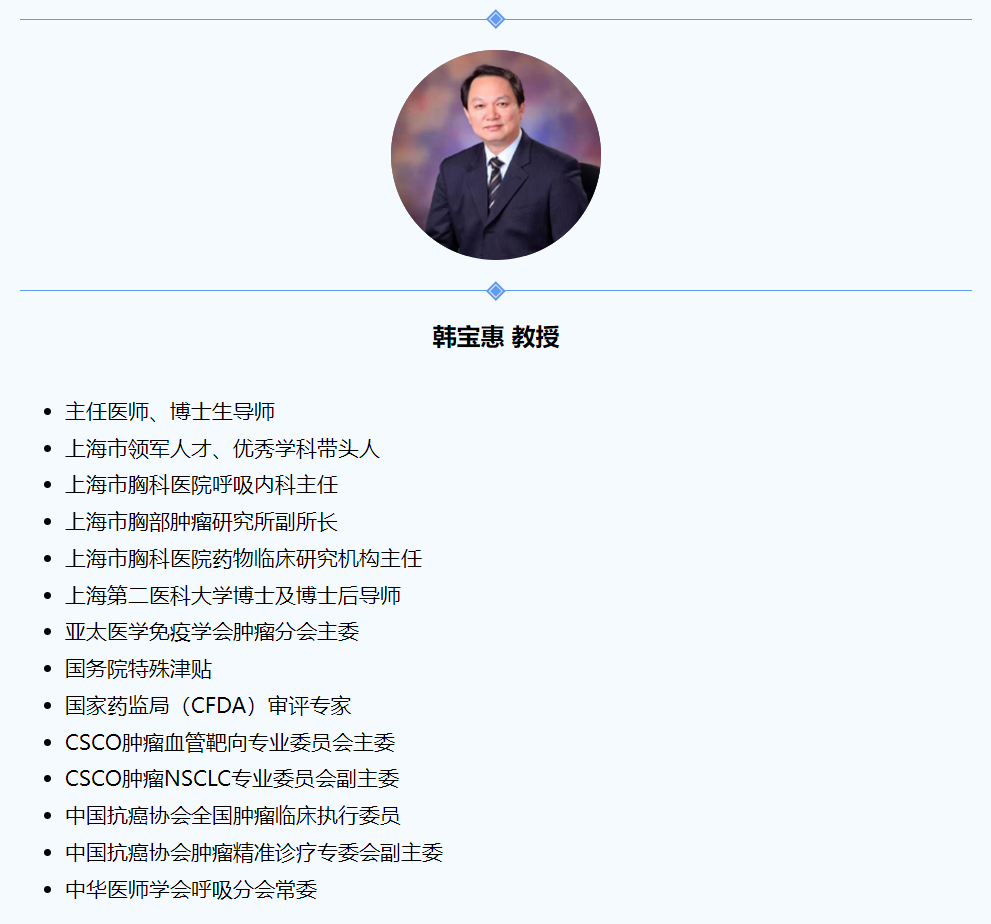The width and height of the screenshot is (991, 924).
Task: Click the bullet point before 国务院特殊津贴
Action: 47,670
